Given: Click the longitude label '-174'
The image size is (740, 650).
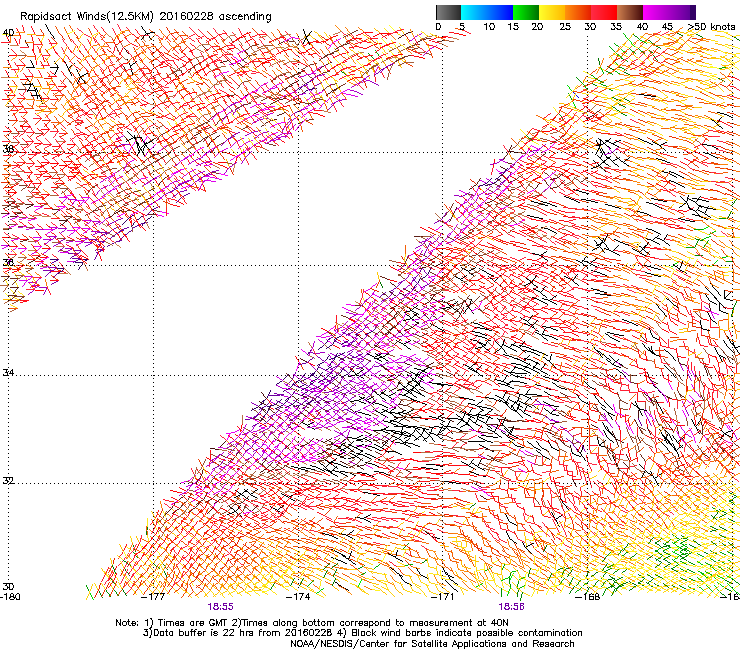Looking at the screenshot, I should 298,597.
